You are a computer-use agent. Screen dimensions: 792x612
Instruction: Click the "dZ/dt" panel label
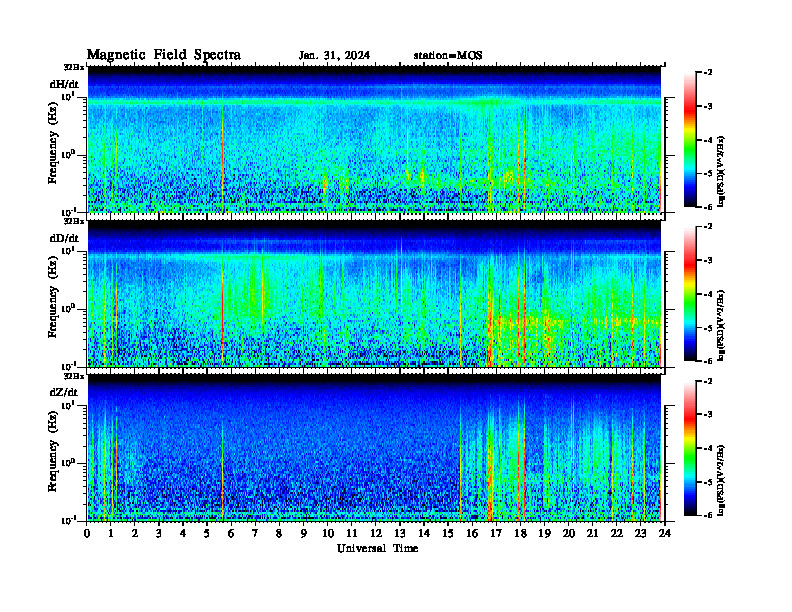click(x=64, y=392)
